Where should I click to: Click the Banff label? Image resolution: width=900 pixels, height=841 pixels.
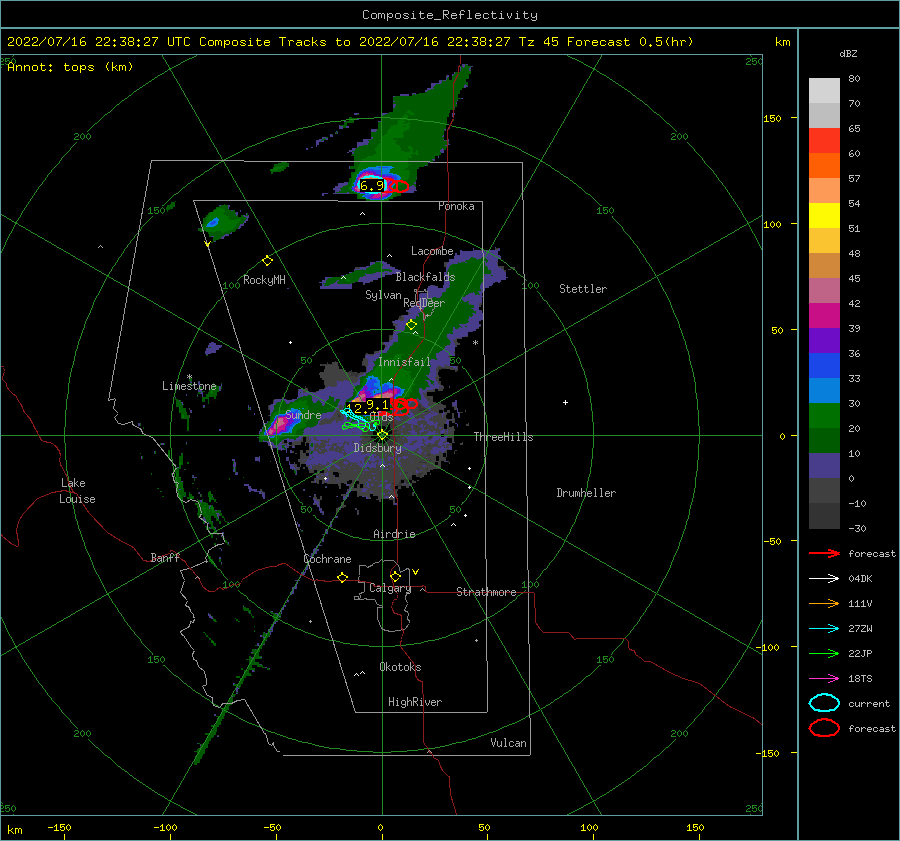[165, 557]
